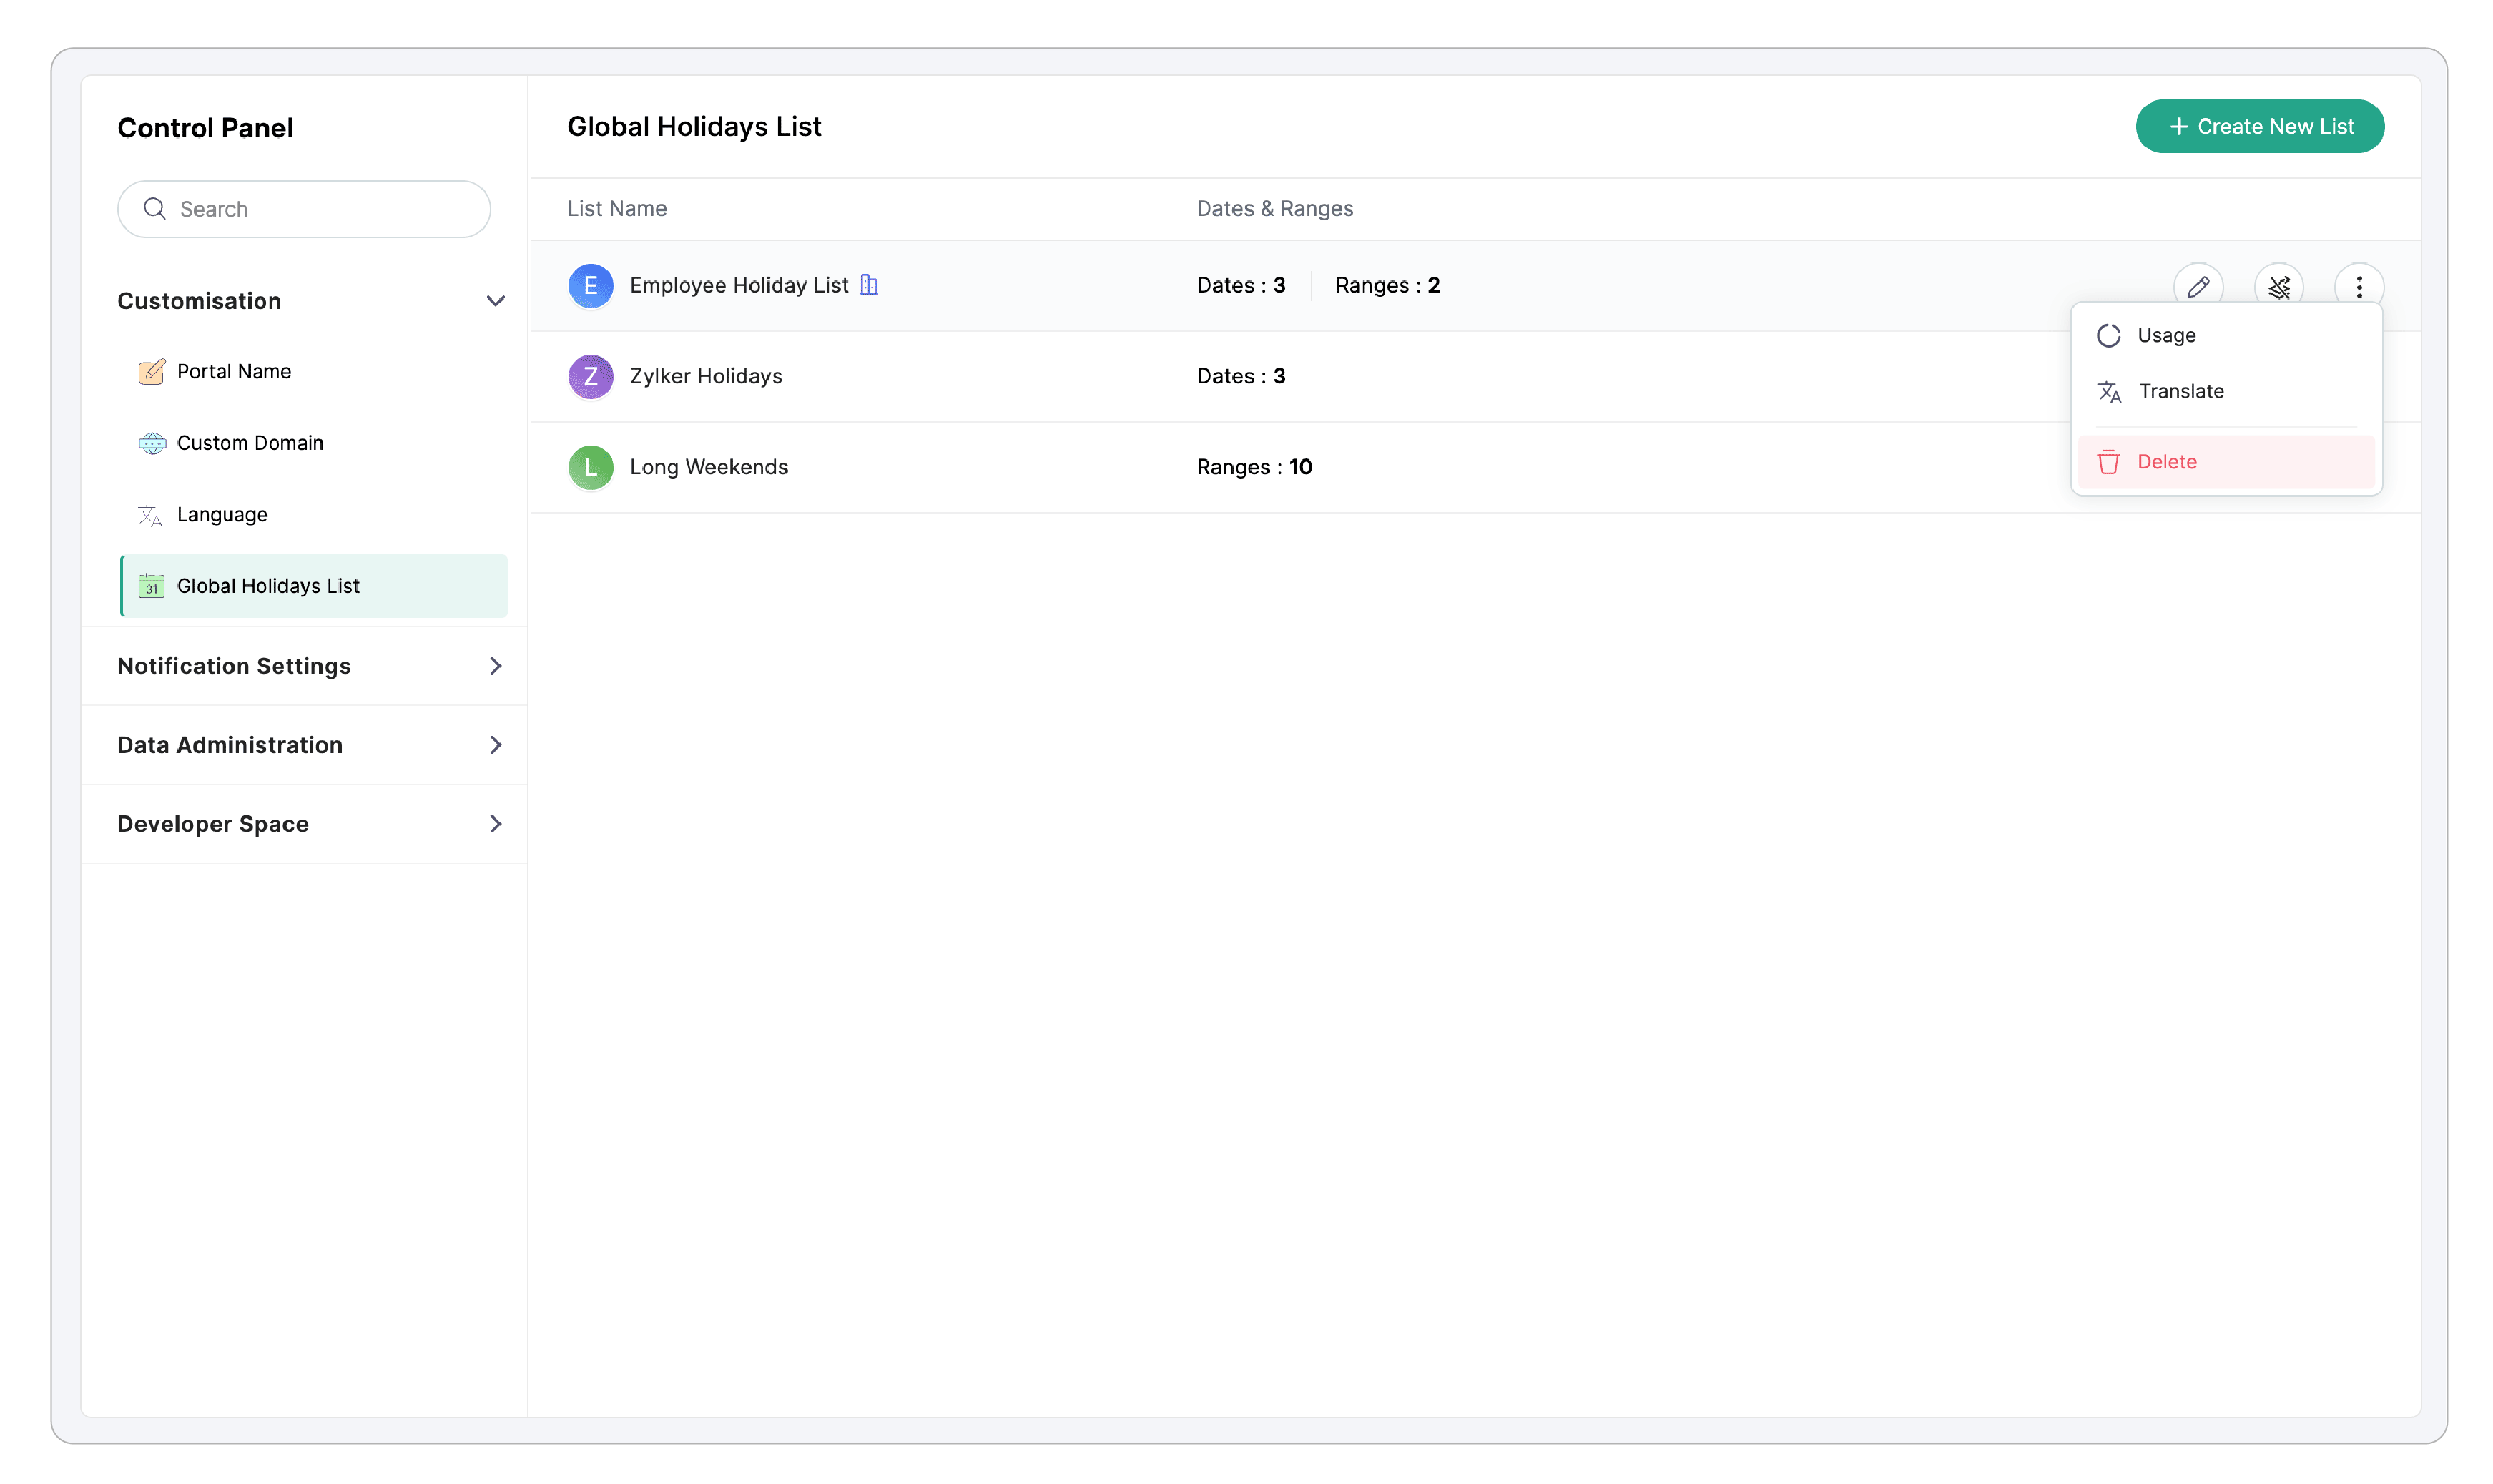
Task: Focus the Control Panel search field
Action: (320, 209)
